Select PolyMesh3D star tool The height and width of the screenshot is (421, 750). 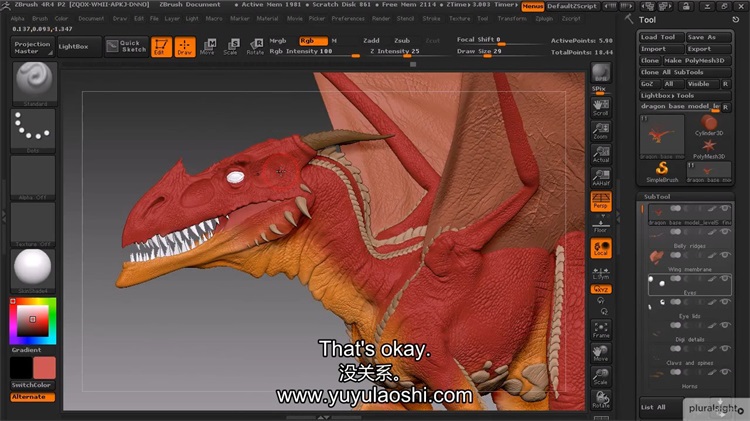coord(708,149)
